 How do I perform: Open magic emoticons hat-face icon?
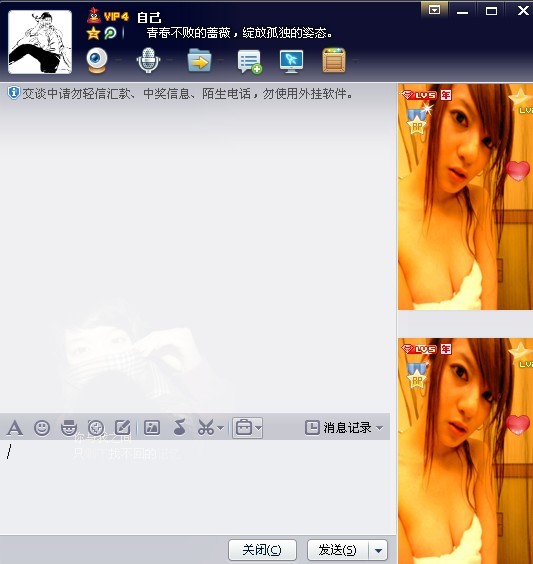pos(69,428)
